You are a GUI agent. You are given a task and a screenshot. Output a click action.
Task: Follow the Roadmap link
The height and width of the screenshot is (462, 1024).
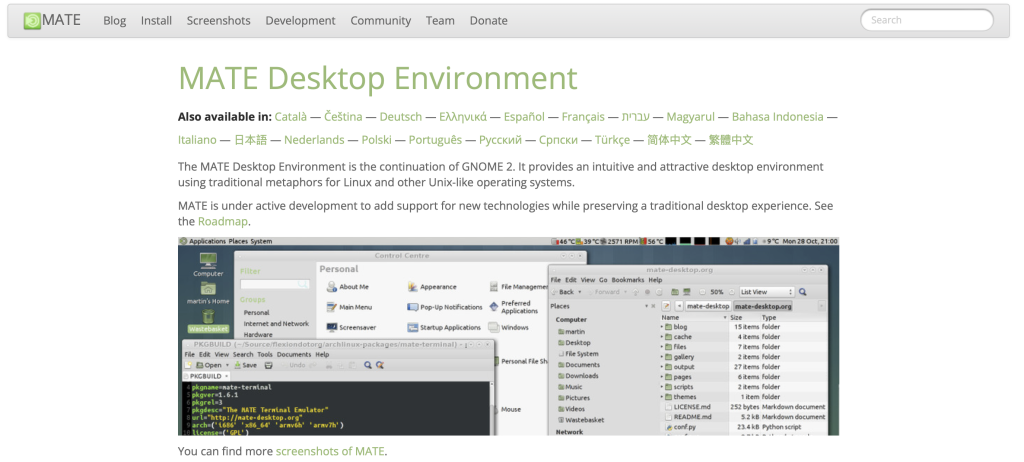pyautogui.click(x=223, y=222)
